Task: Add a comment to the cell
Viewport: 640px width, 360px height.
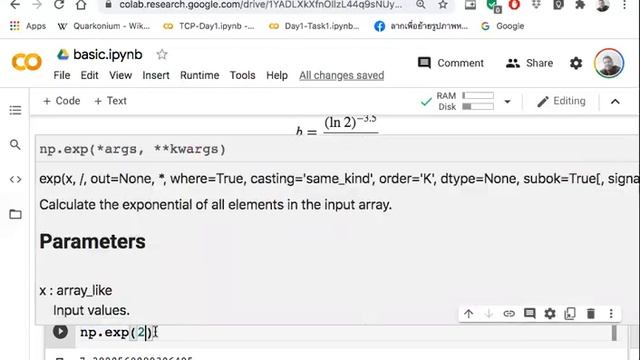Action: (529, 313)
